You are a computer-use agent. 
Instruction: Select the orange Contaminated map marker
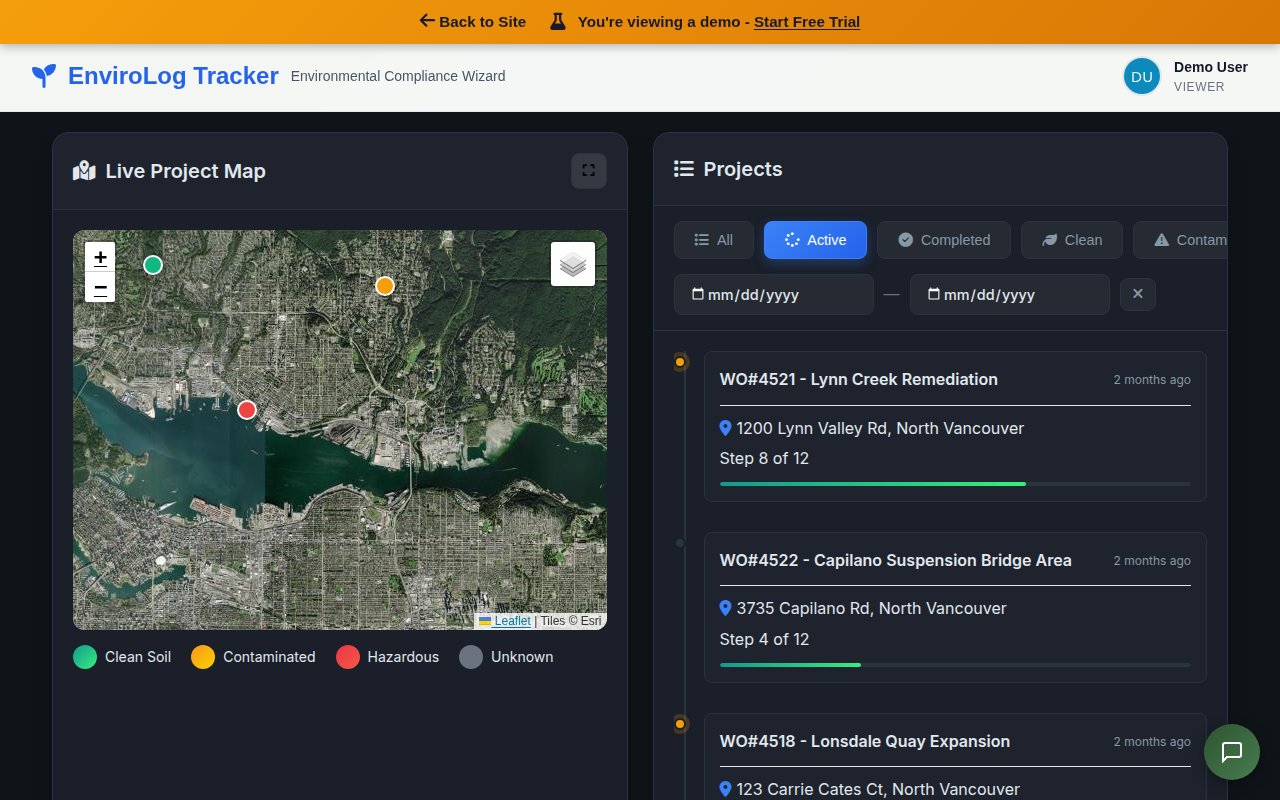(385, 286)
